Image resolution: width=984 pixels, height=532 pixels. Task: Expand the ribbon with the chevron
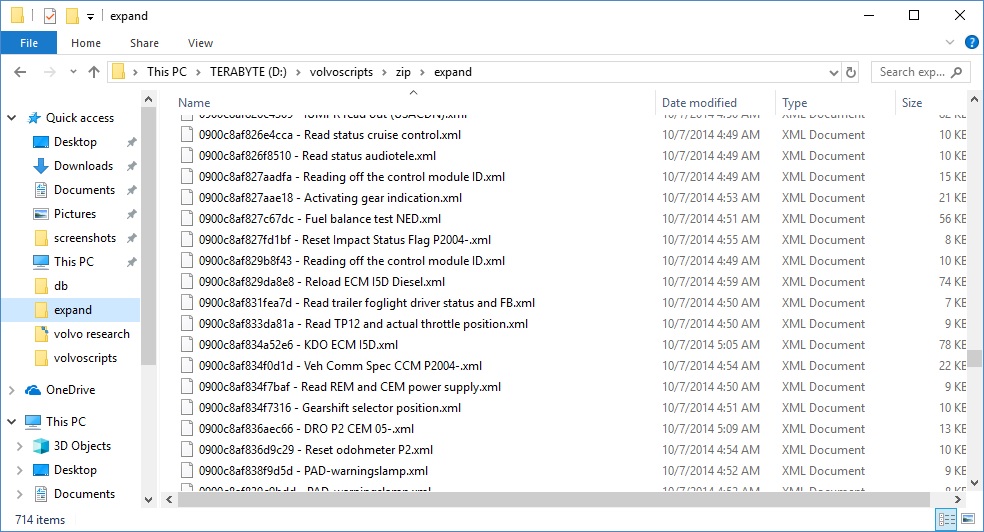tap(949, 43)
